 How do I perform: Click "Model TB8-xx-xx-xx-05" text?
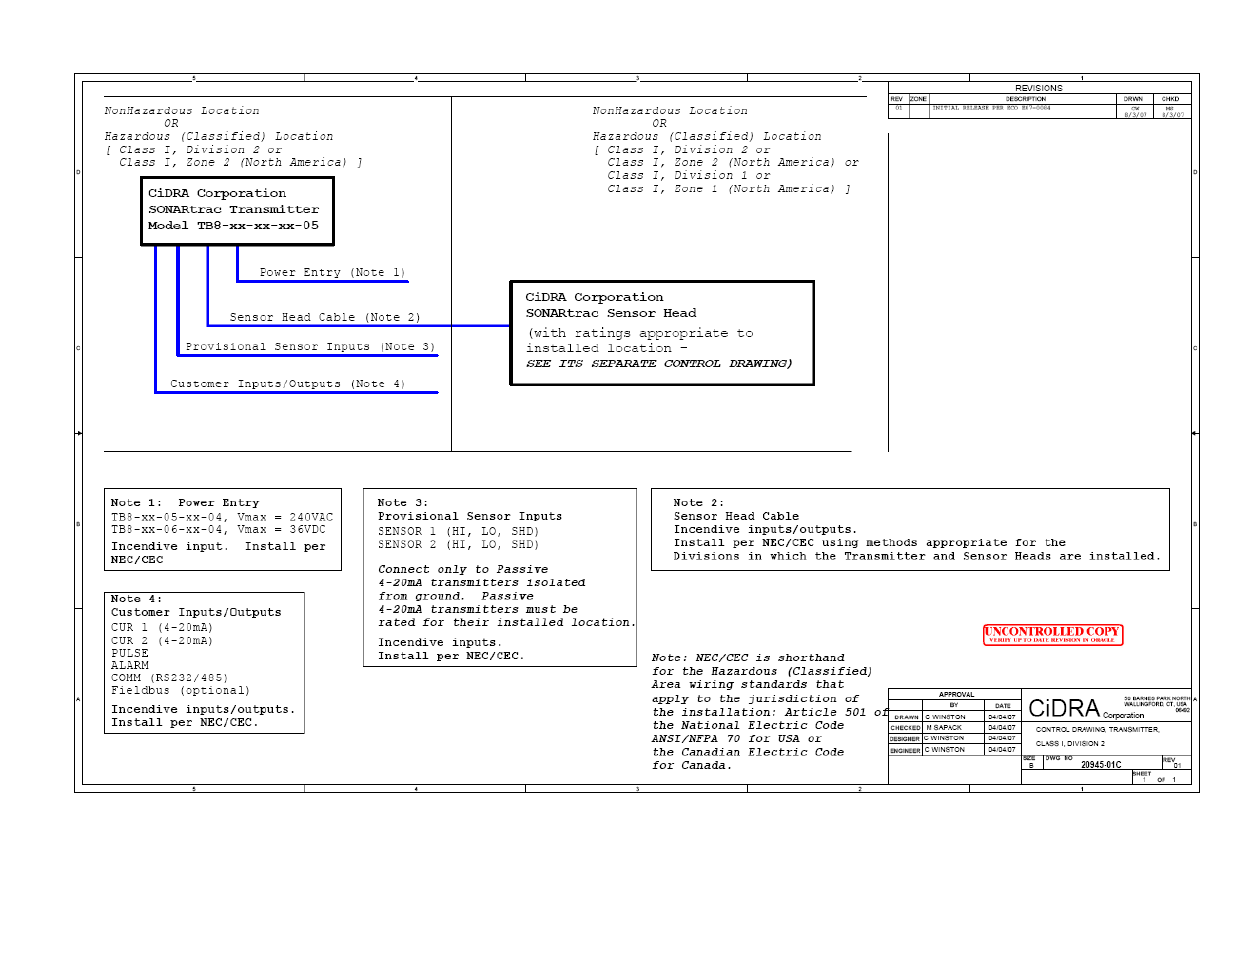click(233, 226)
